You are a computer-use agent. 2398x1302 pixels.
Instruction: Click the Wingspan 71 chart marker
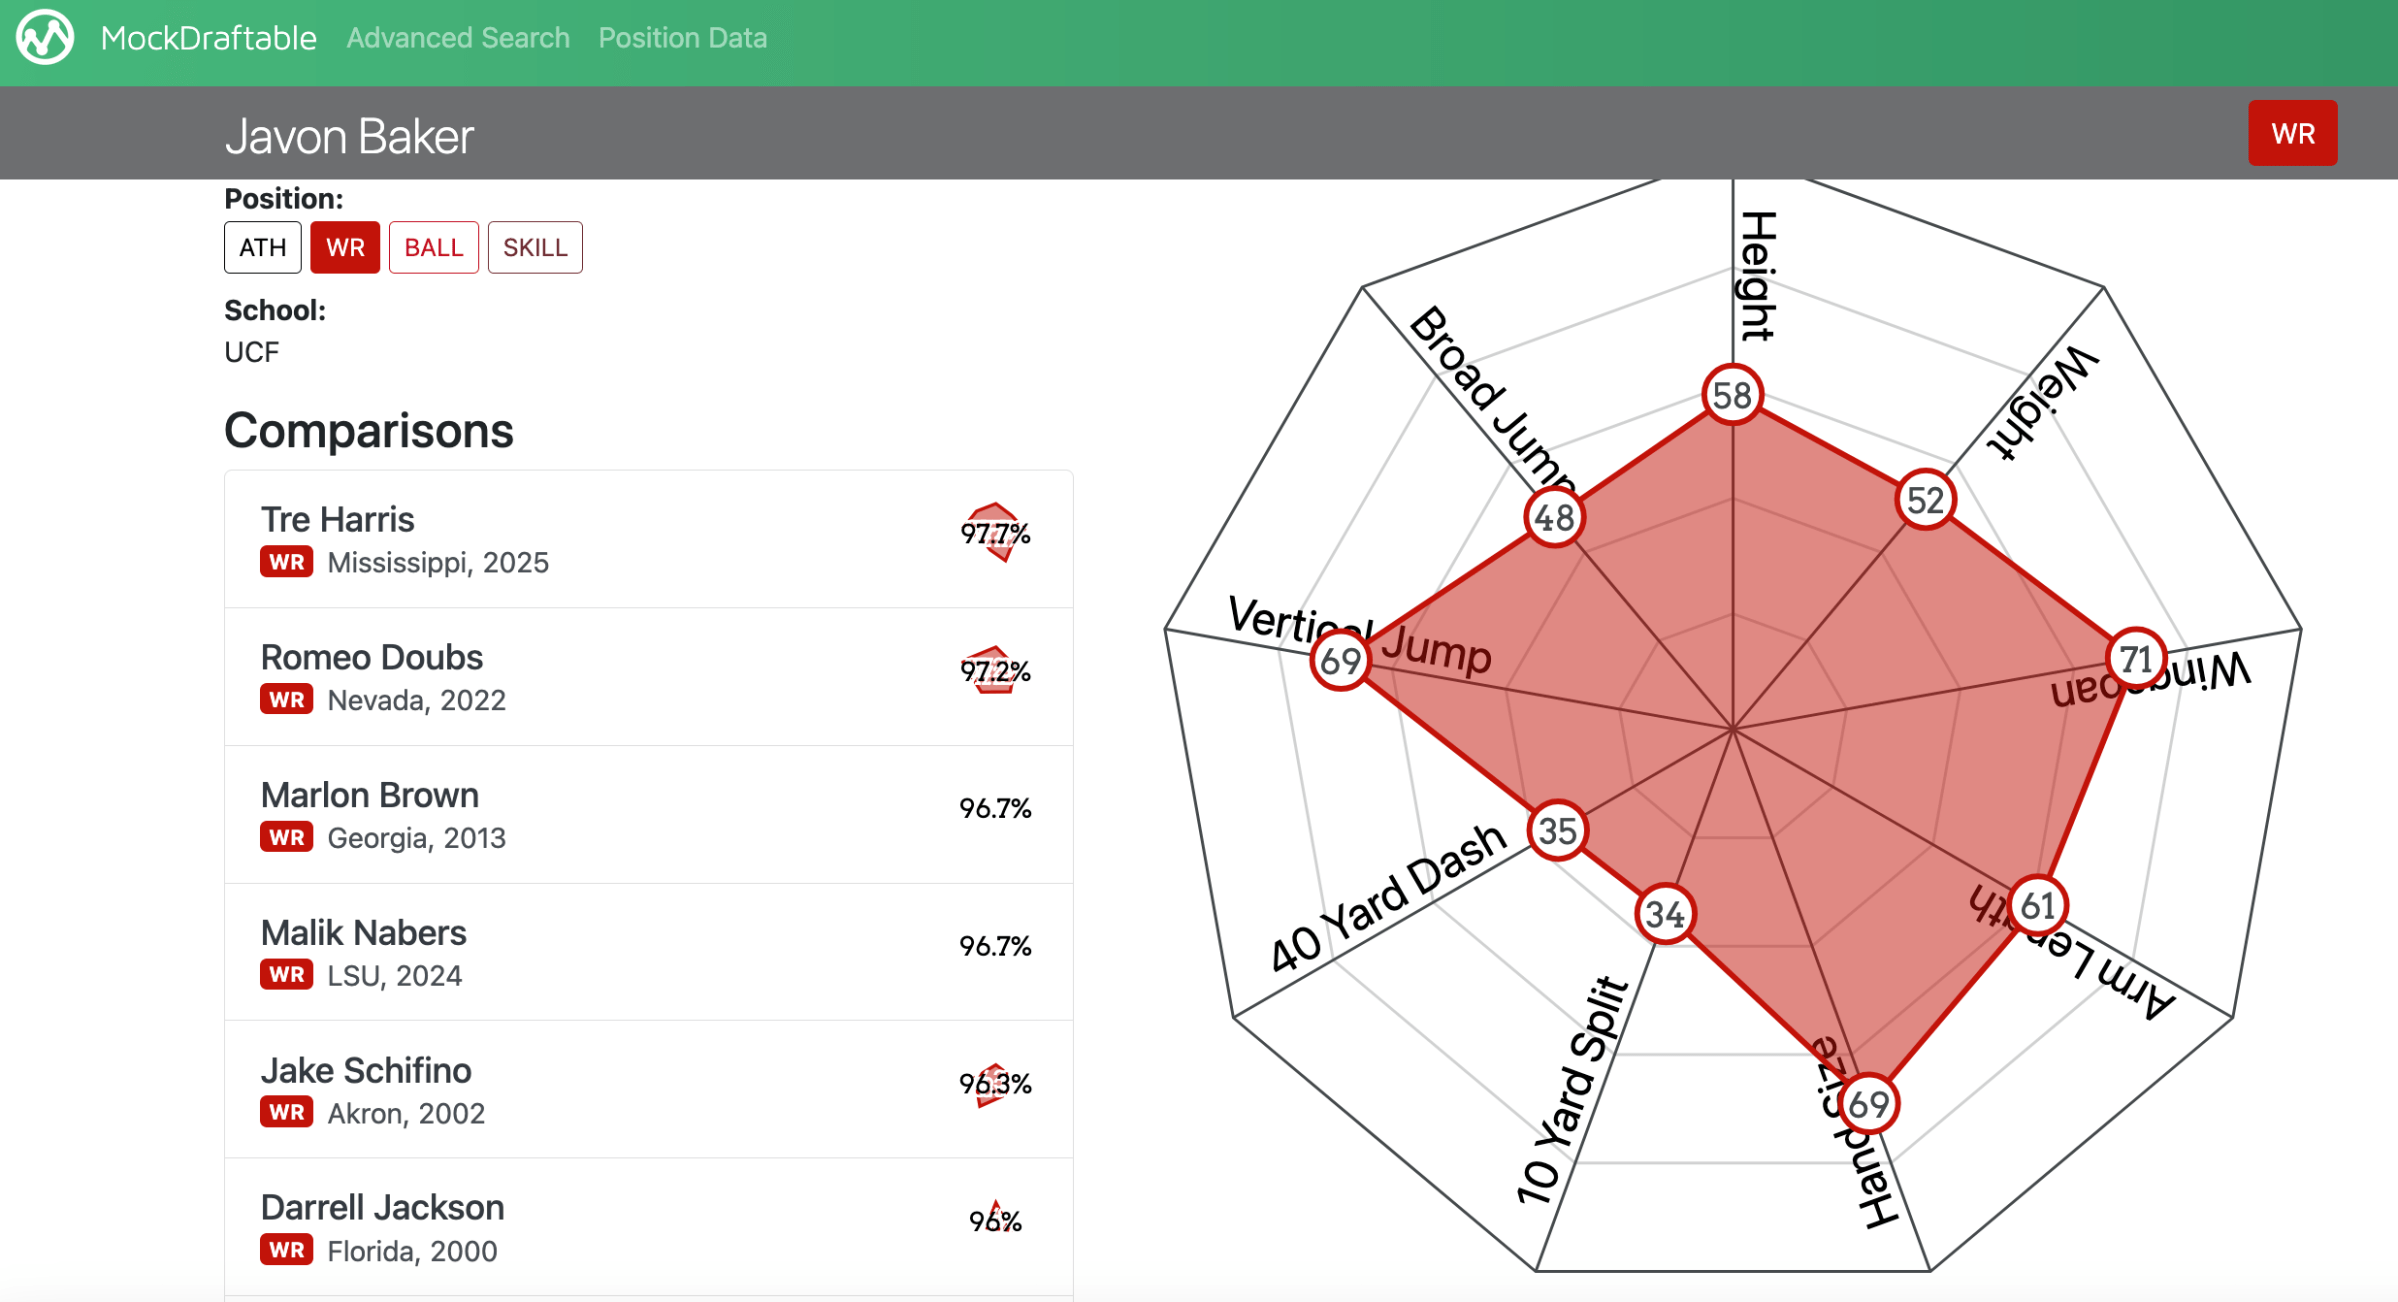(2136, 659)
